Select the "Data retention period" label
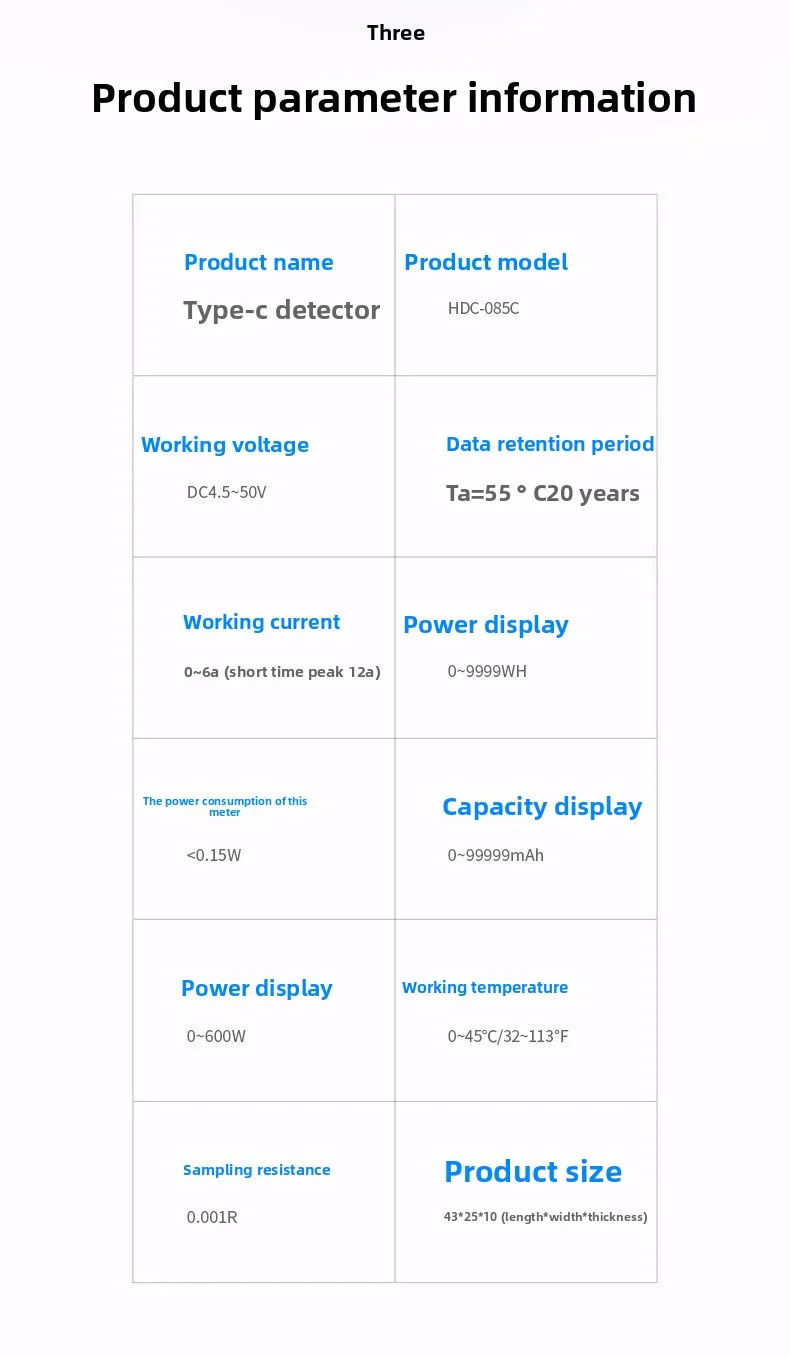This screenshot has width=790, height=1356. (x=550, y=444)
